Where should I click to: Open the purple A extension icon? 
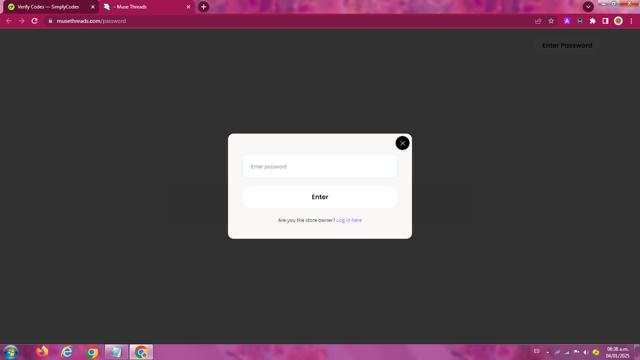(x=567, y=21)
